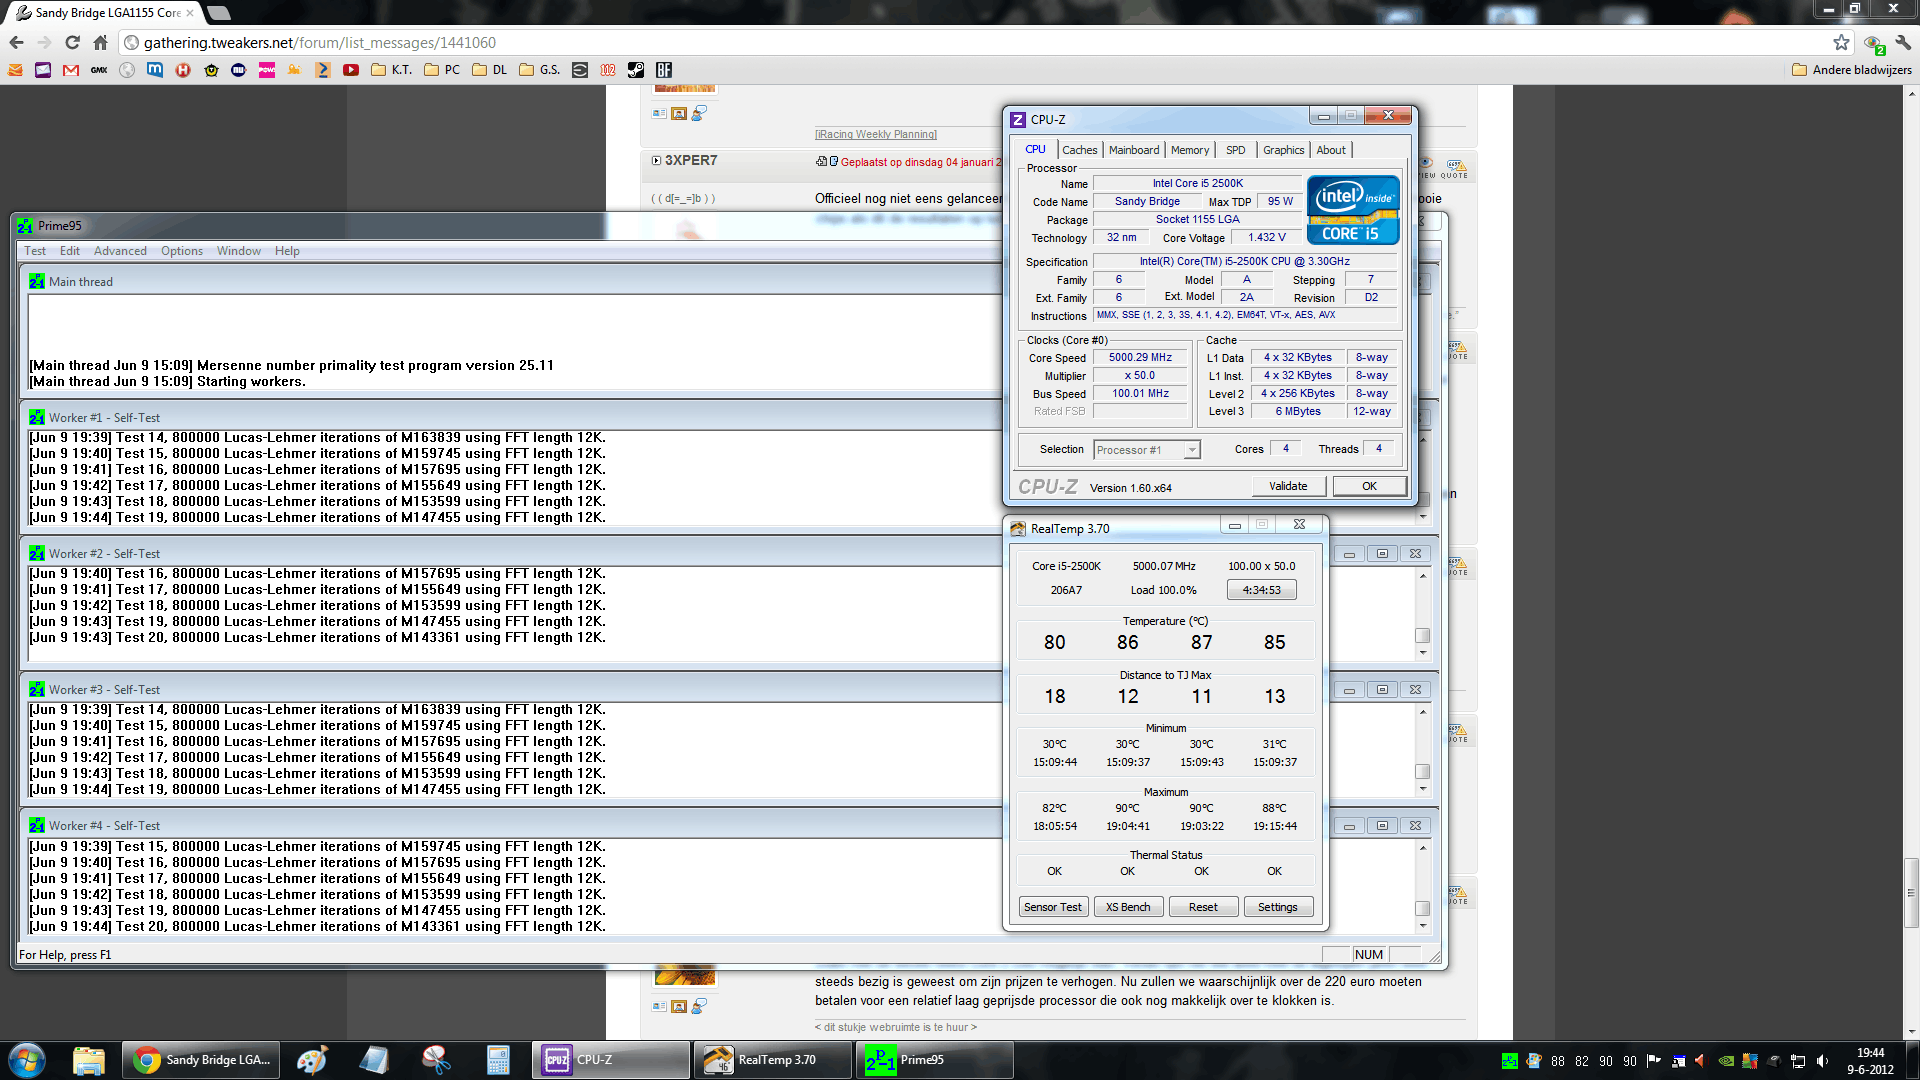Open the Graphics tab in CPU-Z
1920x1080 pixels.
coord(1283,150)
